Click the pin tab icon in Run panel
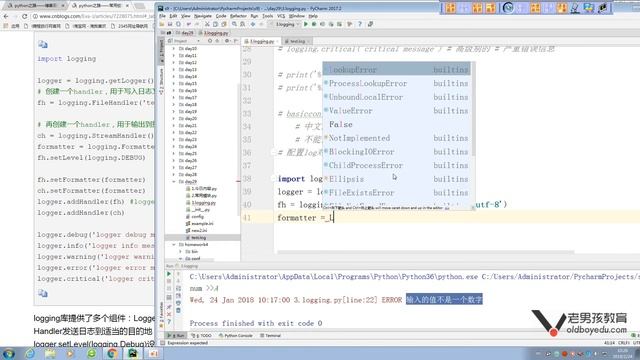Viewport: 640px width, 360px height. [x=169, y=307]
